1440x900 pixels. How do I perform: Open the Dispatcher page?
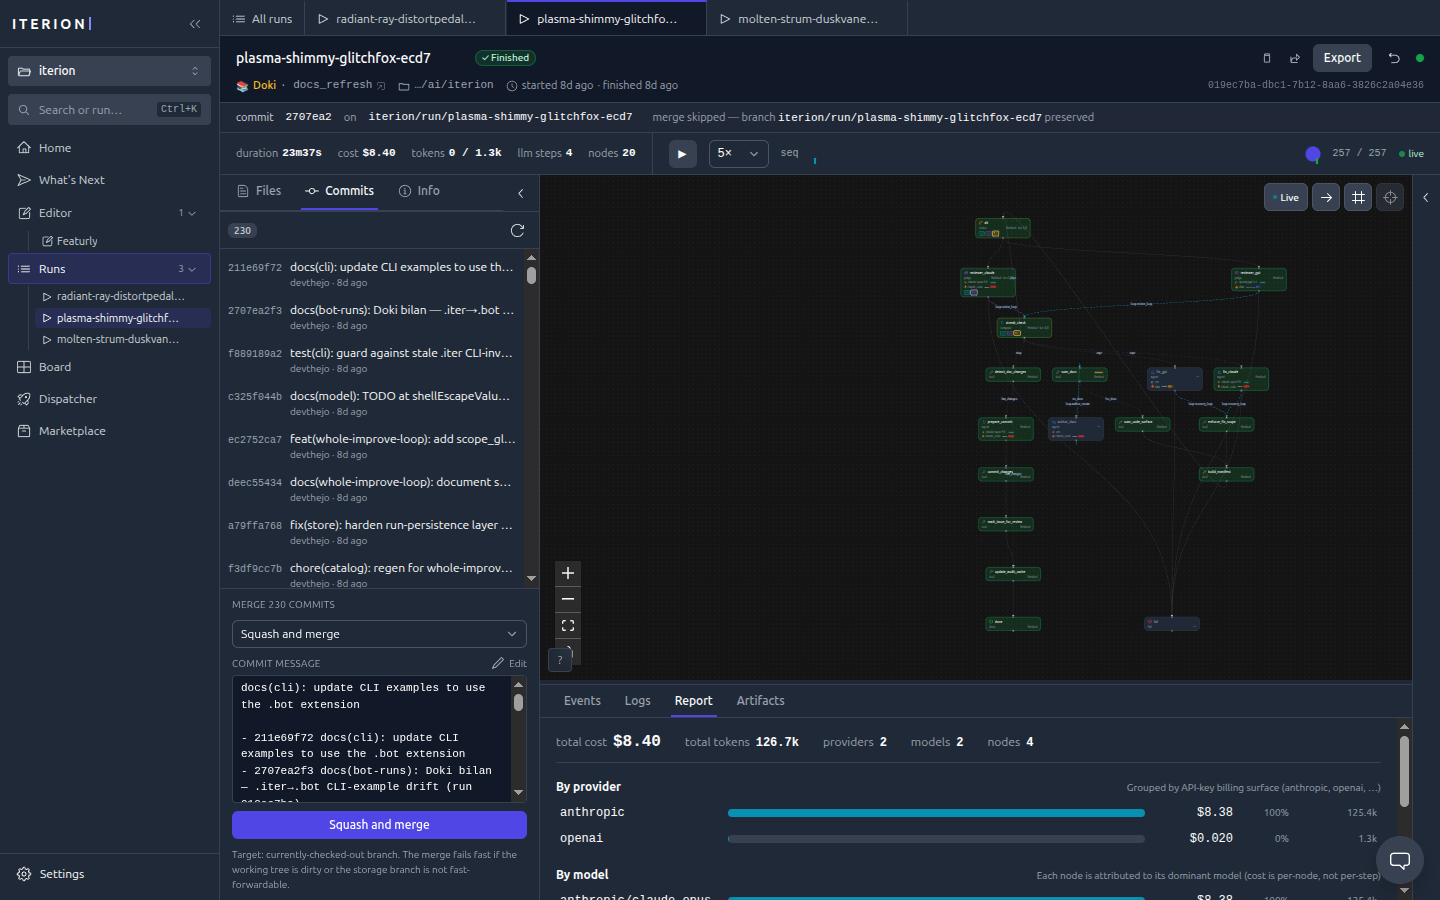click(110, 399)
